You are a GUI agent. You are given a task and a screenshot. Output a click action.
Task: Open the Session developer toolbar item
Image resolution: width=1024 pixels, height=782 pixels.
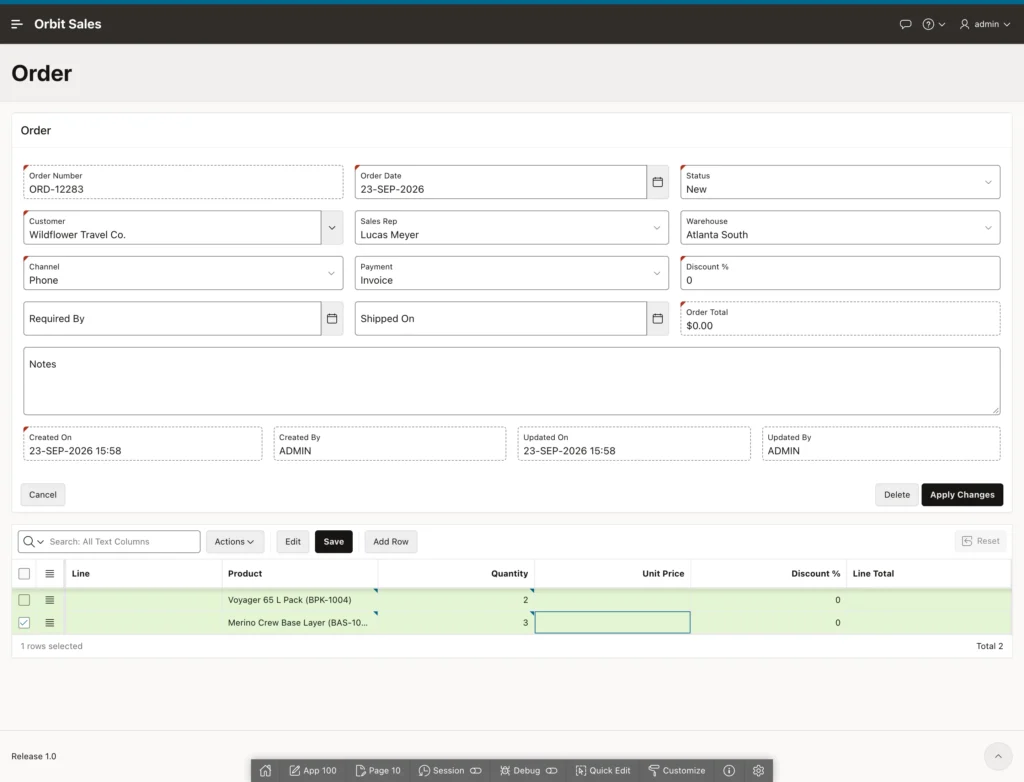[x=449, y=771]
